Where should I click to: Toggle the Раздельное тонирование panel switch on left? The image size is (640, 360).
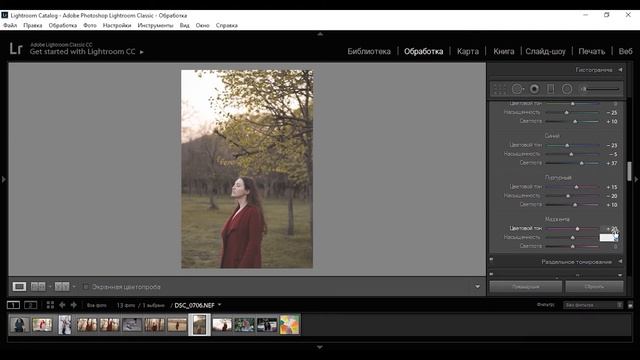(x=491, y=259)
